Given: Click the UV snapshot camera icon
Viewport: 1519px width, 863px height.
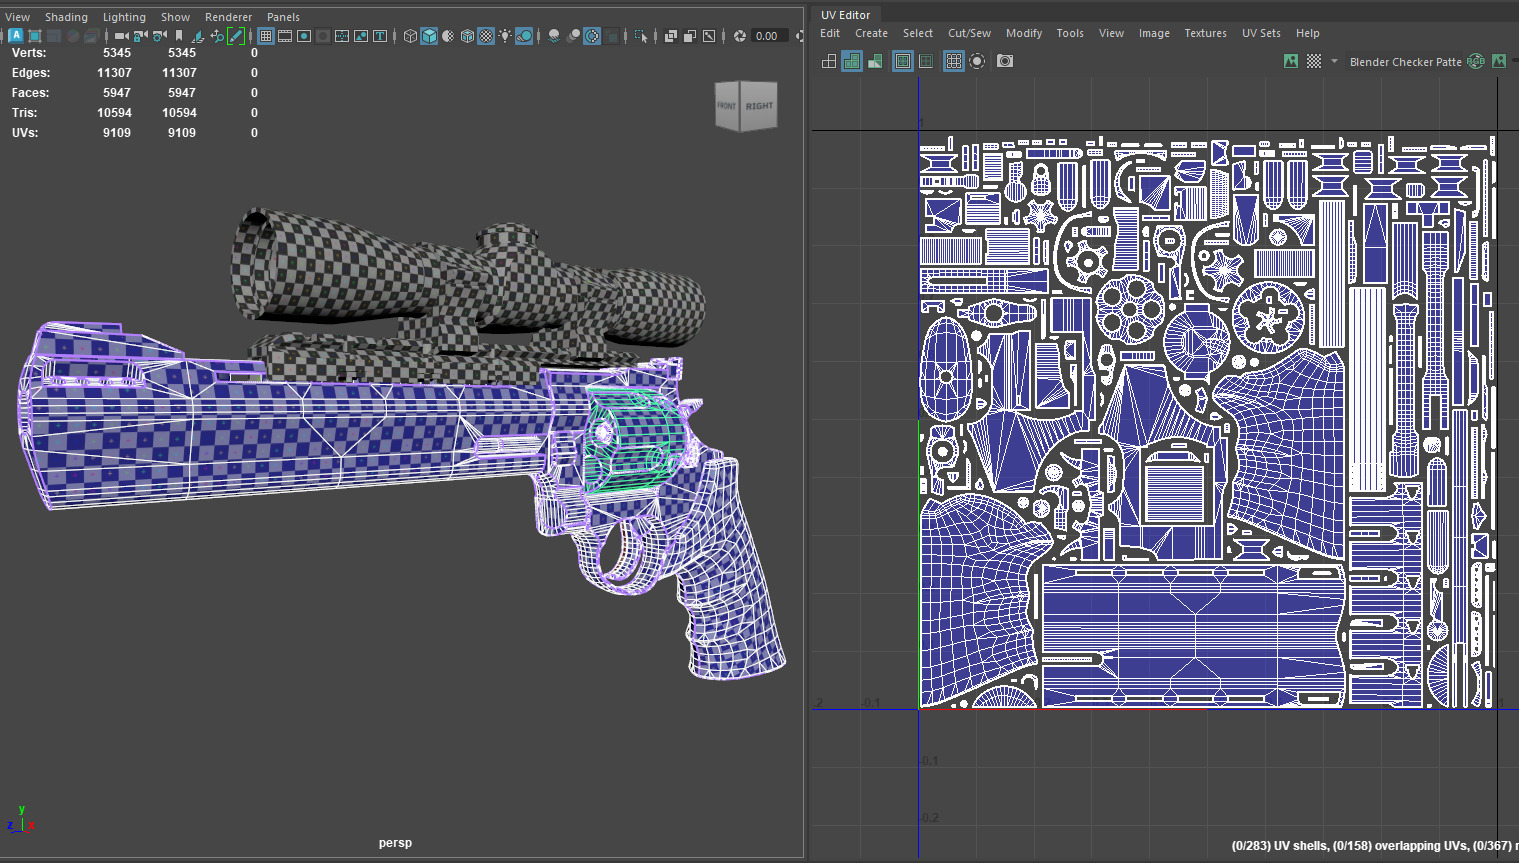Looking at the screenshot, I should (x=1005, y=61).
